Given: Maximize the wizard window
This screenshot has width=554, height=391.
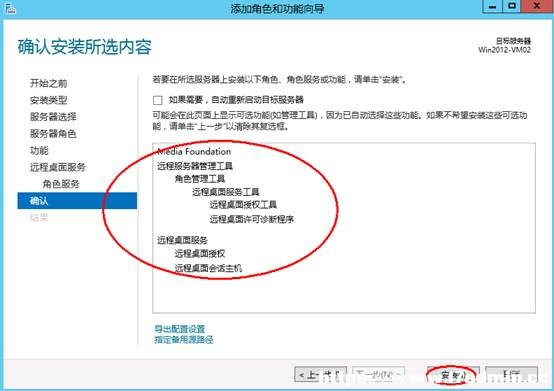Looking at the screenshot, I should pyautogui.click(x=512, y=6).
